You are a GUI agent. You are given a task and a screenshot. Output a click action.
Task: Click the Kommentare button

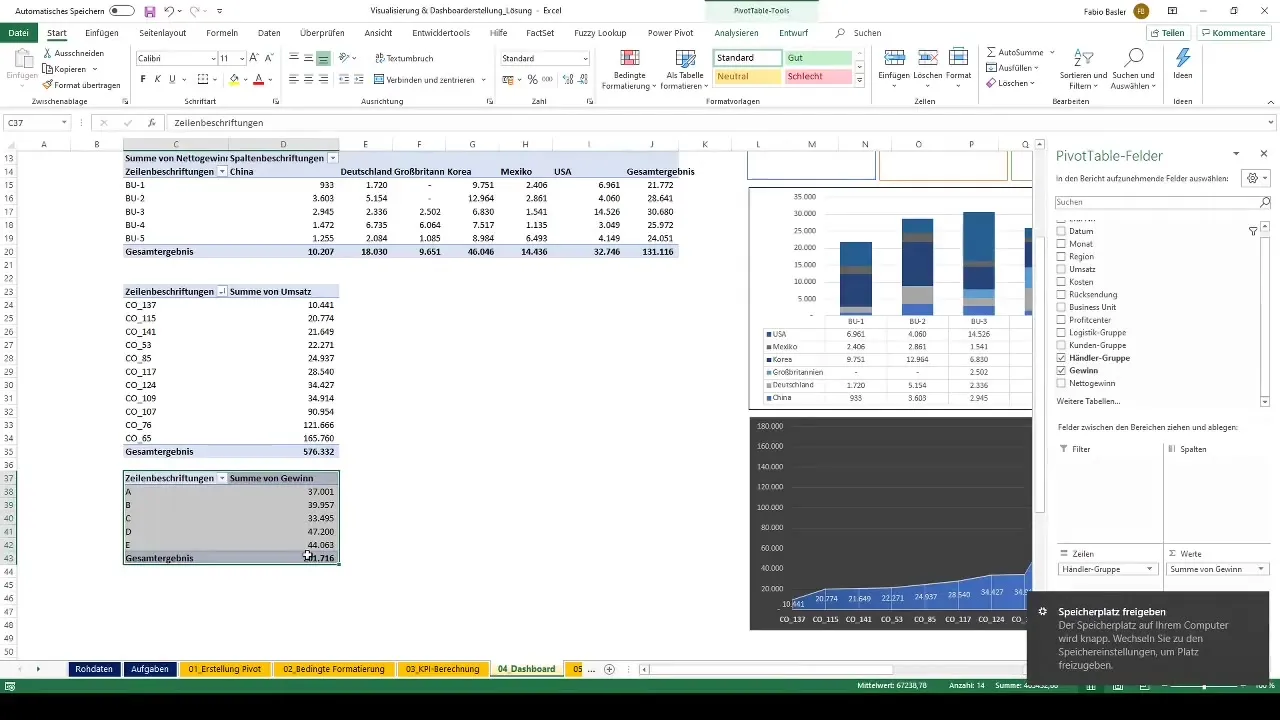[1232, 33]
